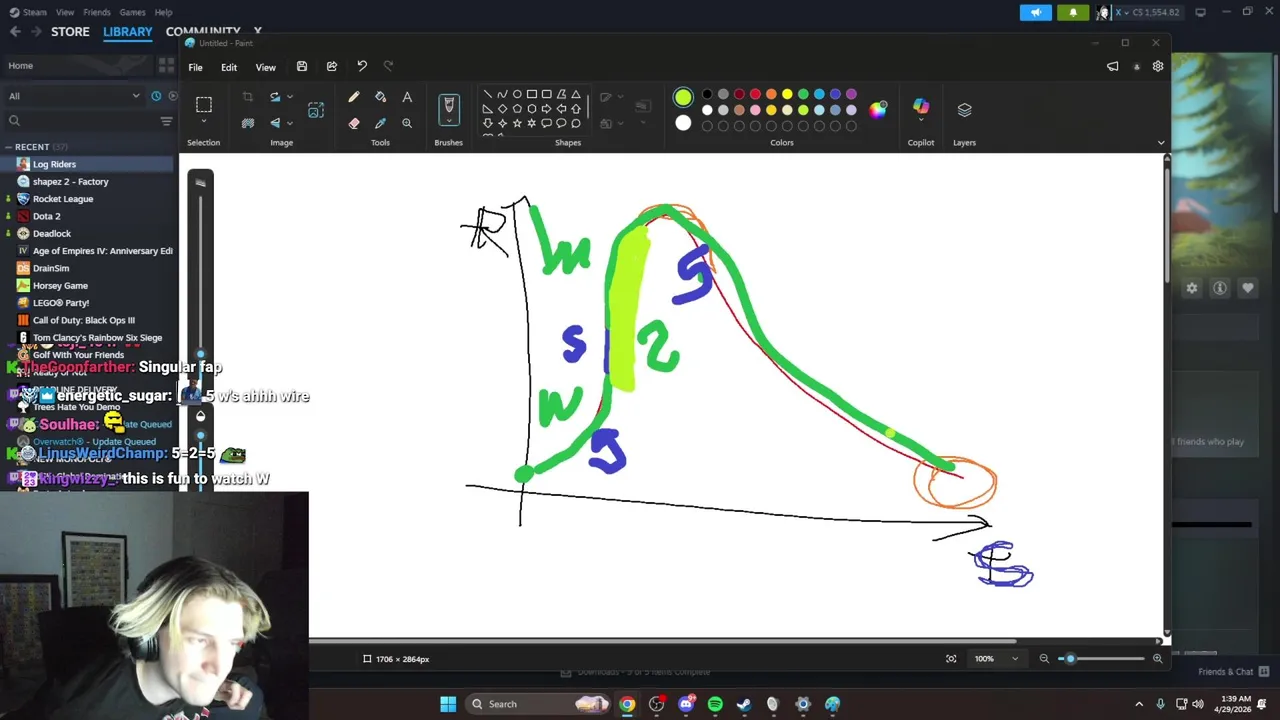1280x720 pixels.
Task: Choose the five-point star shape
Action: [x=517, y=123]
